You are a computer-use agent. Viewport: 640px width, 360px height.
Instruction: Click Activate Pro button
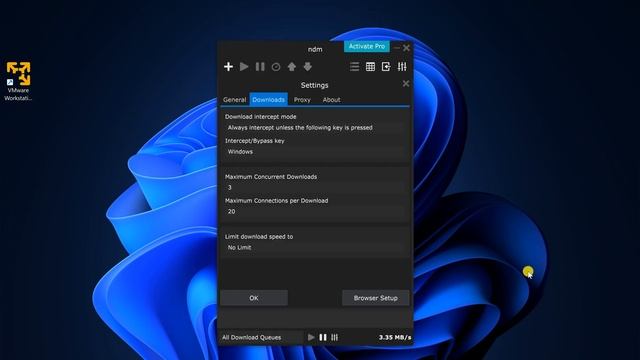(367, 47)
